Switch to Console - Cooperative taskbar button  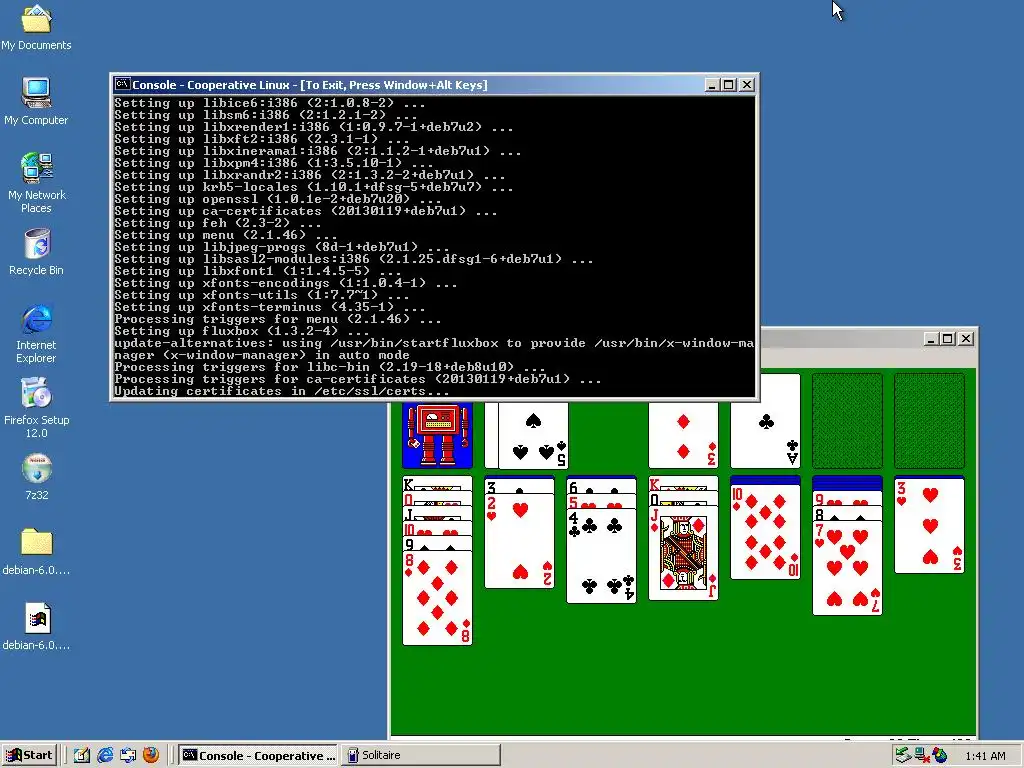coord(258,755)
